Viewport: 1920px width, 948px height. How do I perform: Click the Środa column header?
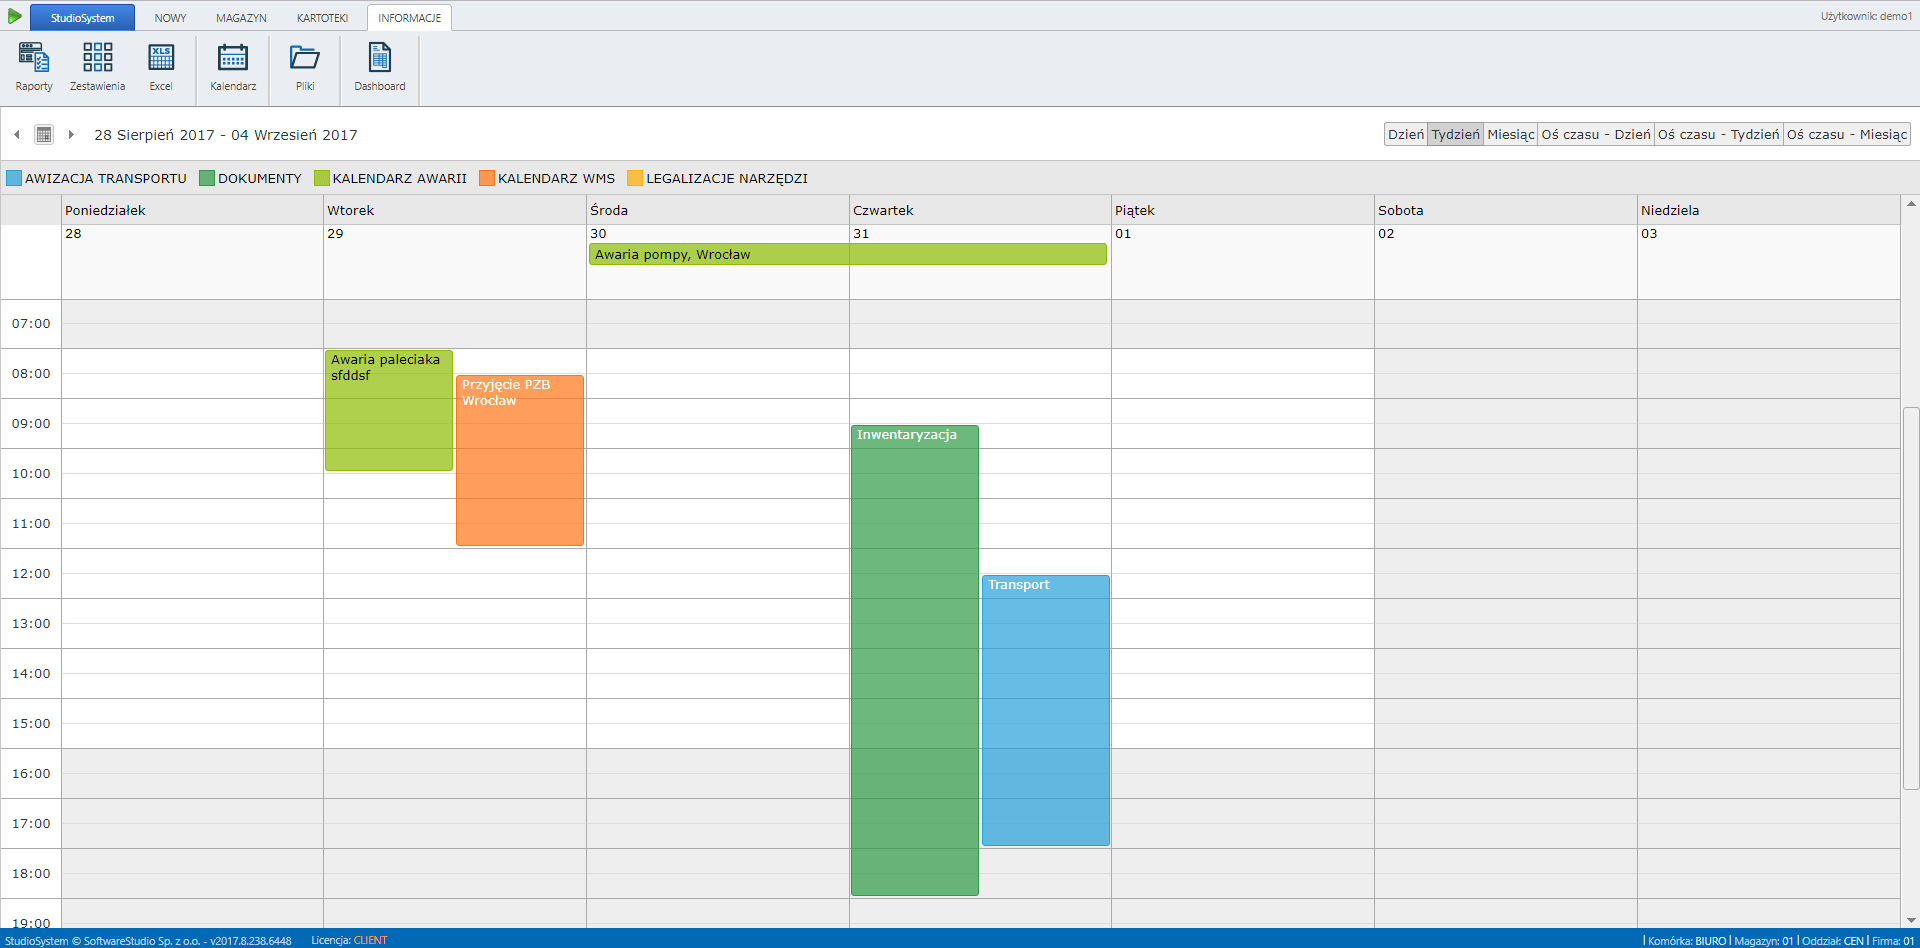coord(718,210)
